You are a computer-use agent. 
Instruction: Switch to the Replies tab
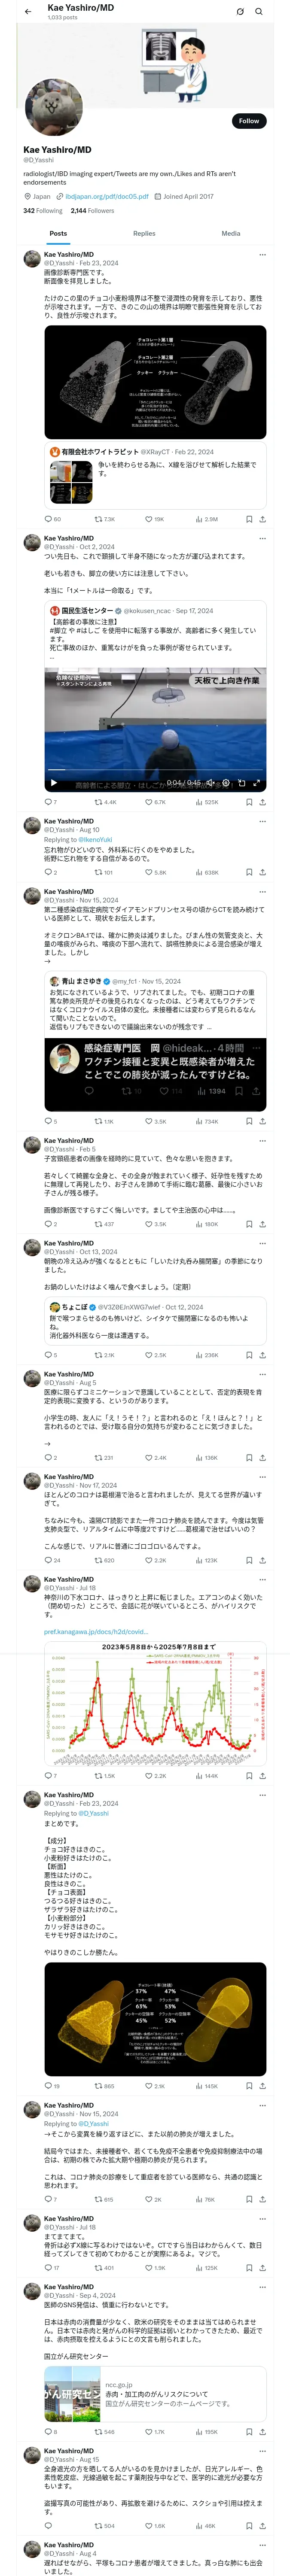tap(144, 233)
